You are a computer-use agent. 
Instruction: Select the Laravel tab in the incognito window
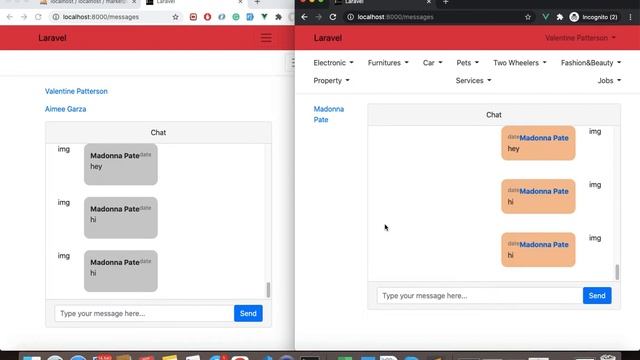383,2
